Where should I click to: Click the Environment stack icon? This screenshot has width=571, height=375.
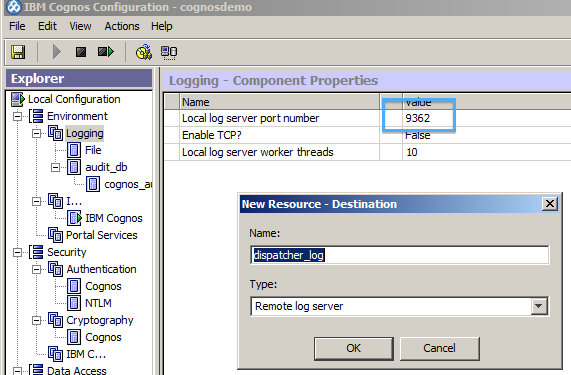pyautogui.click(x=36, y=116)
